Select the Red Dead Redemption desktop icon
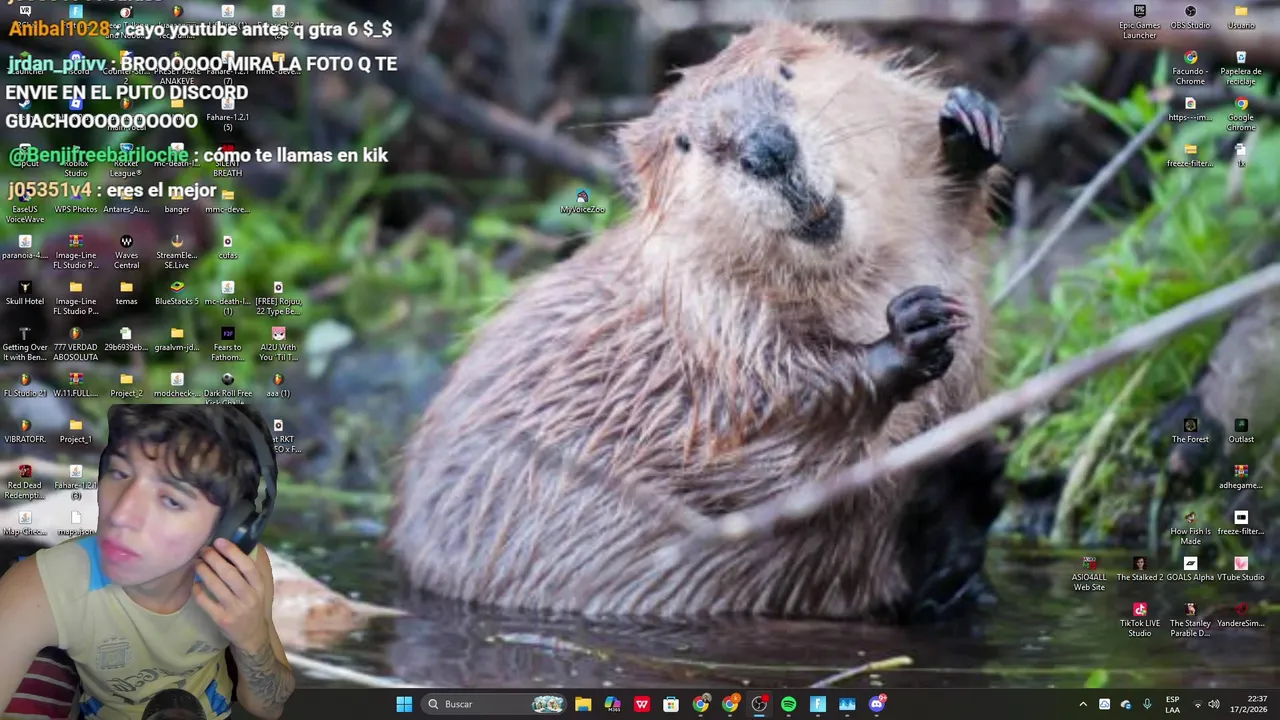This screenshot has width=1280, height=720. pos(25,480)
